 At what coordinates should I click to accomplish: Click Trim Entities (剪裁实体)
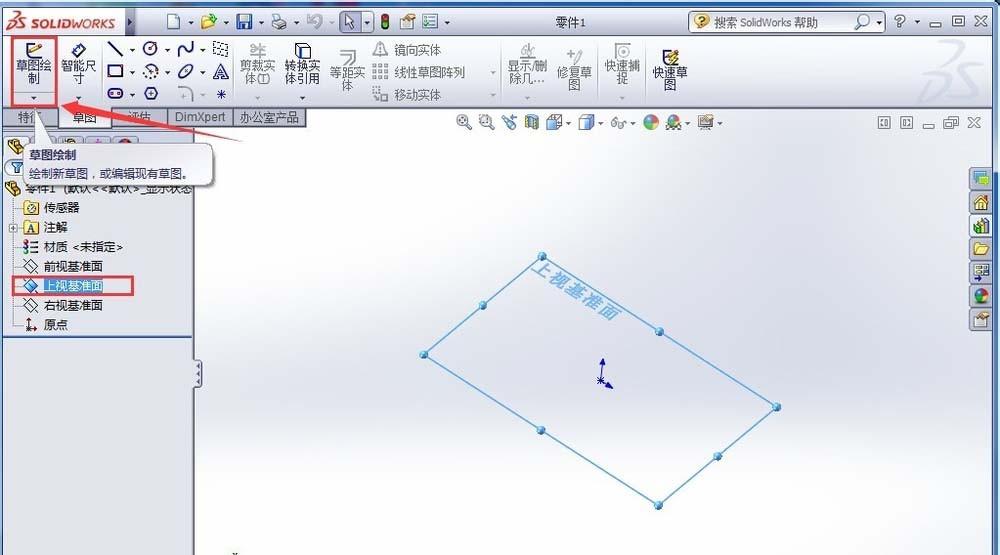pos(258,65)
